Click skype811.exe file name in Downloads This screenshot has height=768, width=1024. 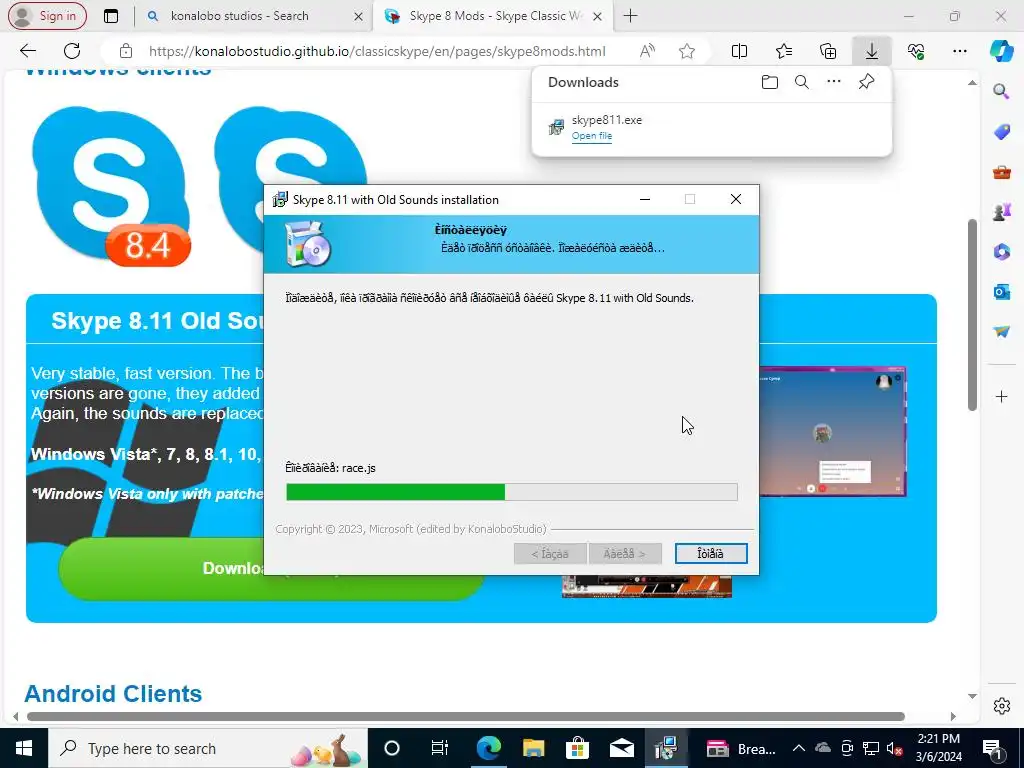tap(607, 120)
